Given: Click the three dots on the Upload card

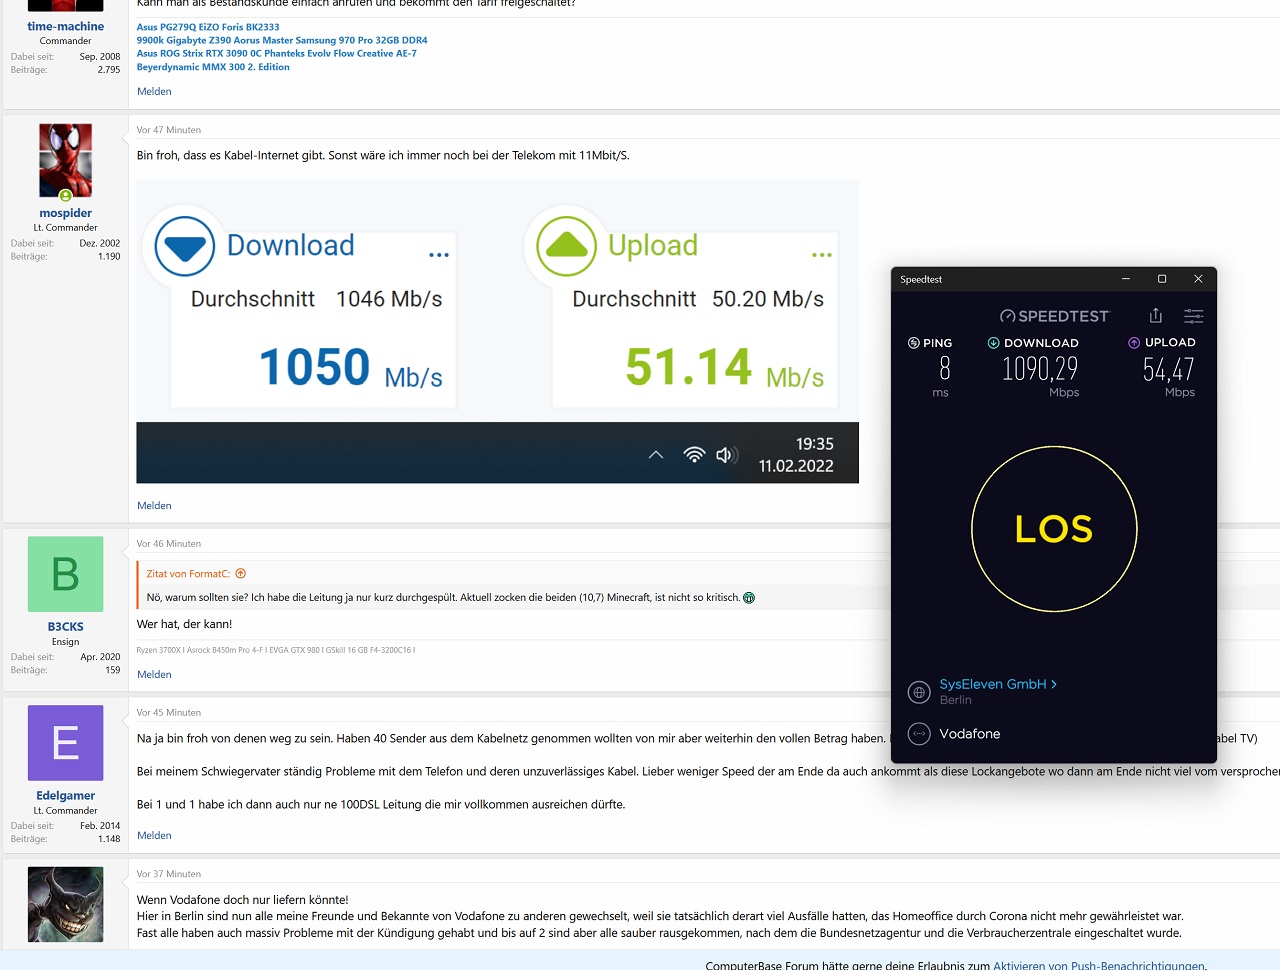Looking at the screenshot, I should (x=822, y=255).
